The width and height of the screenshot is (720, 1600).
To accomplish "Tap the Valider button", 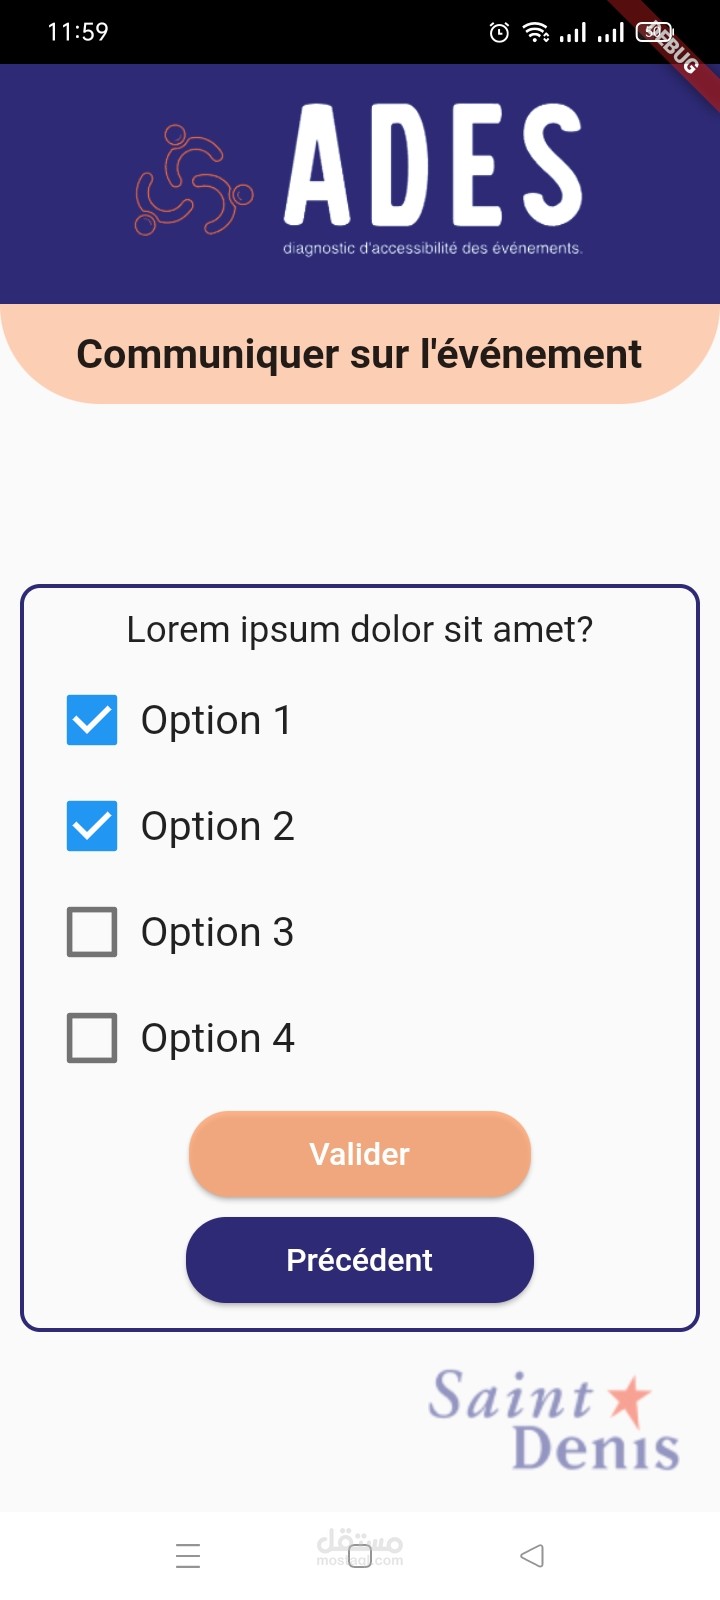I will pyautogui.click(x=360, y=1154).
